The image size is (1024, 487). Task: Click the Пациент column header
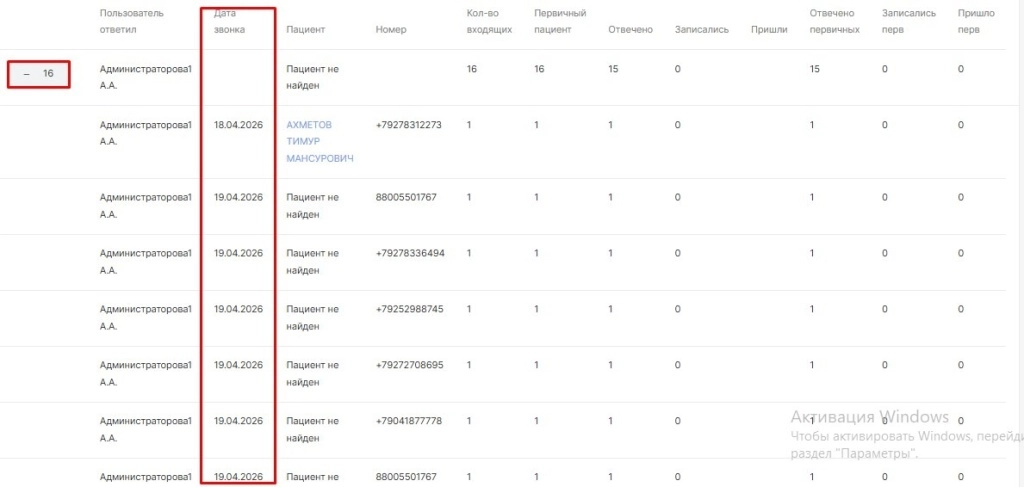305,30
